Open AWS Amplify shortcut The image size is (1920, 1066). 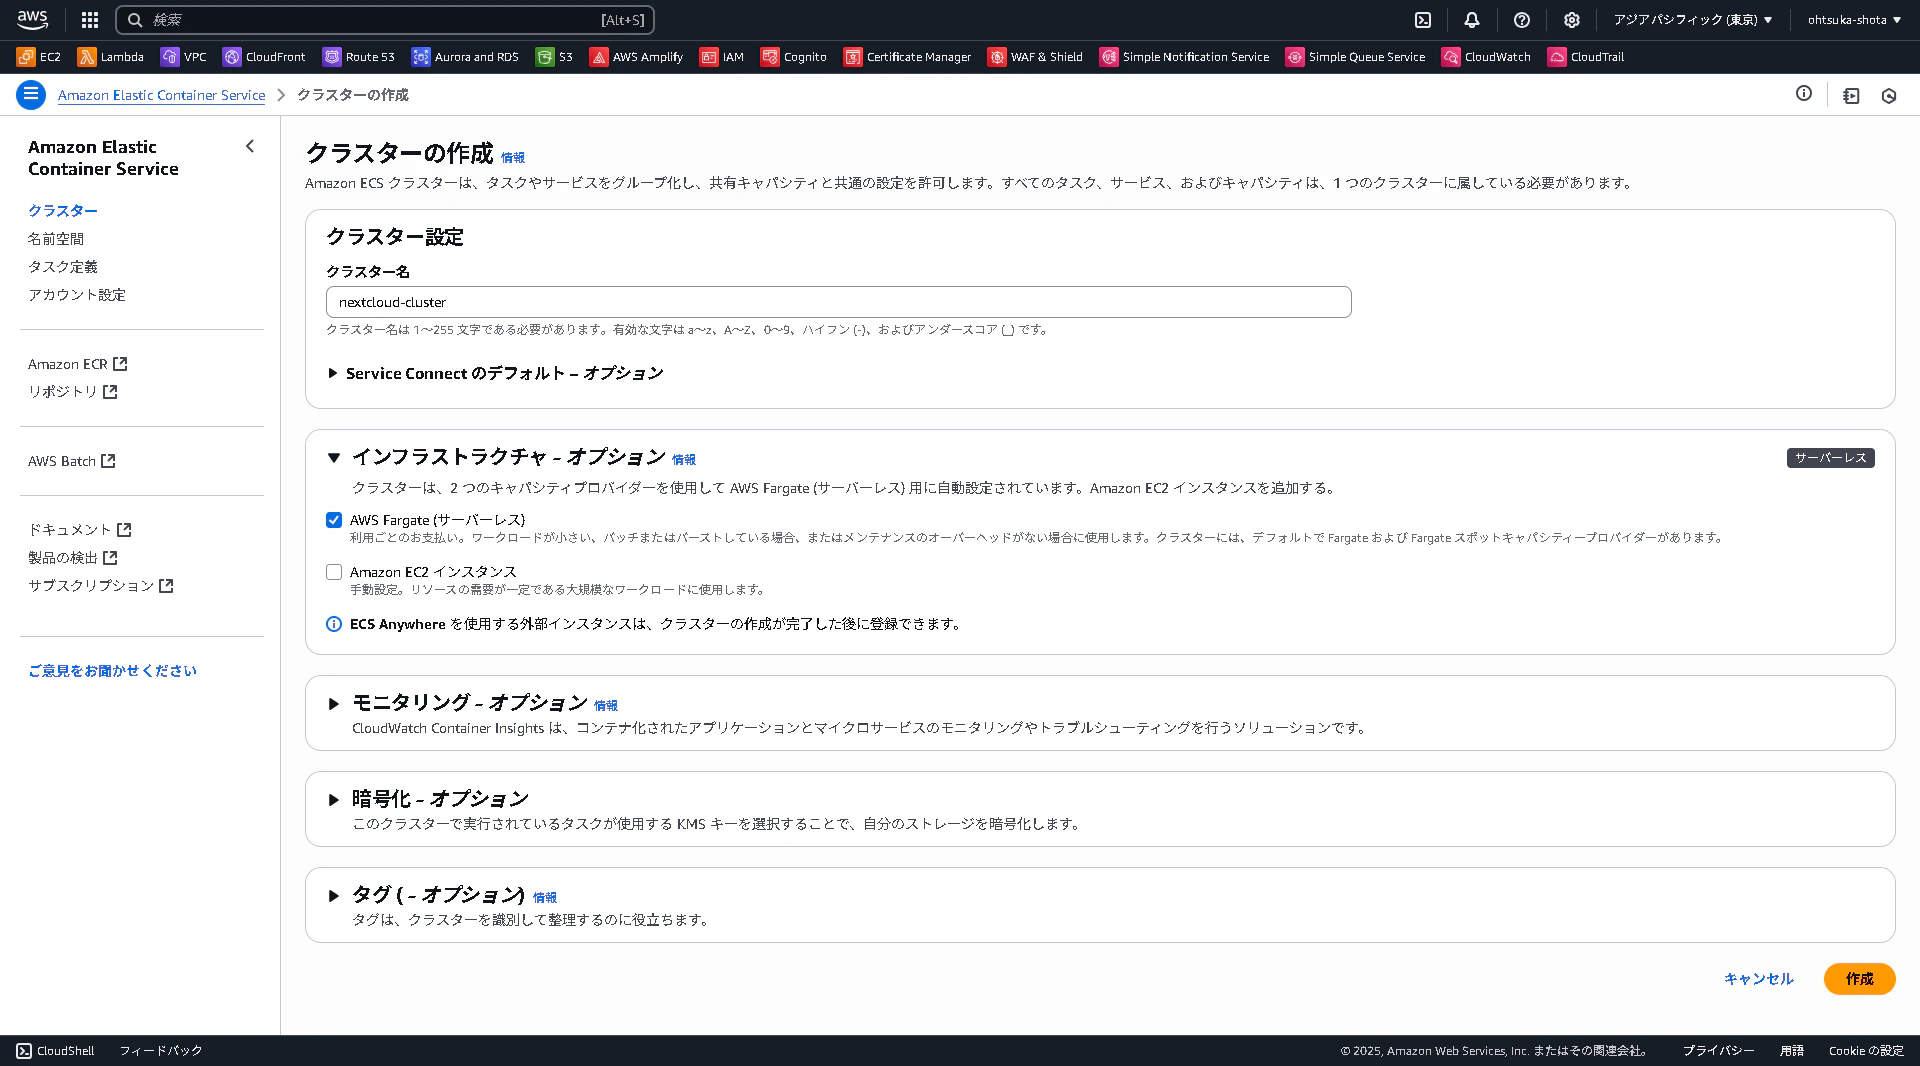pos(636,57)
